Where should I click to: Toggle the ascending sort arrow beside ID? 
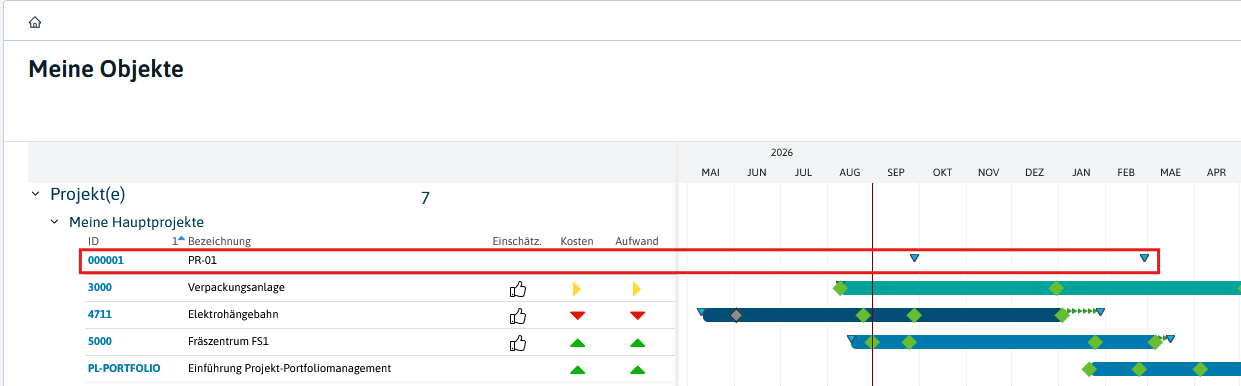pos(179,240)
